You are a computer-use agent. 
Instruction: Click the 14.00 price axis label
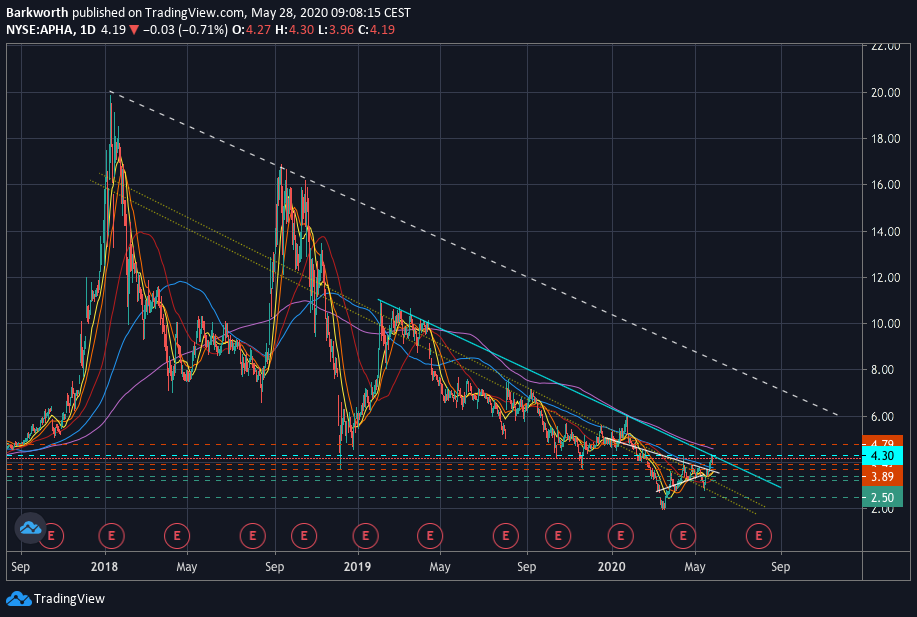point(885,232)
